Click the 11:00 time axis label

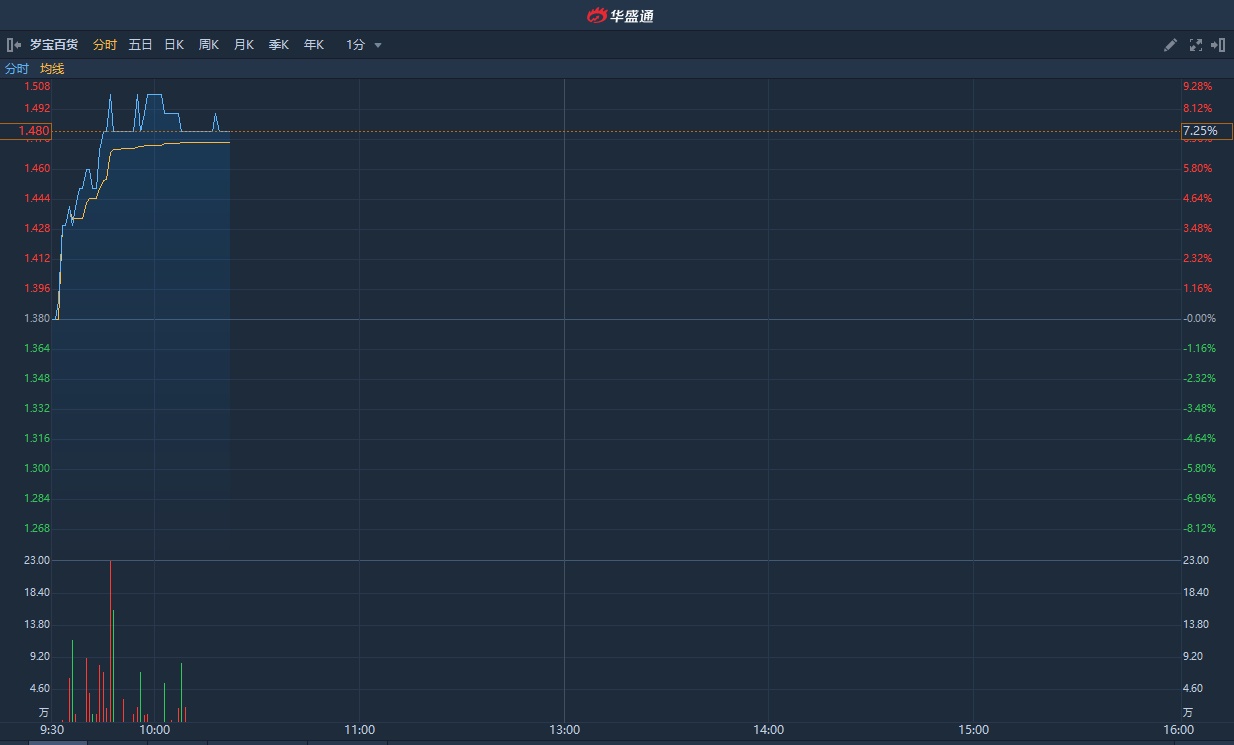359,730
